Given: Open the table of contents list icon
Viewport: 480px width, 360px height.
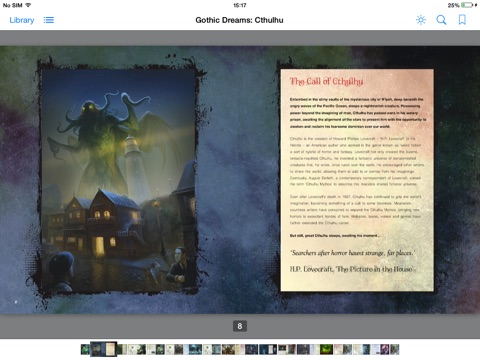Looking at the screenshot, I should click(49, 20).
